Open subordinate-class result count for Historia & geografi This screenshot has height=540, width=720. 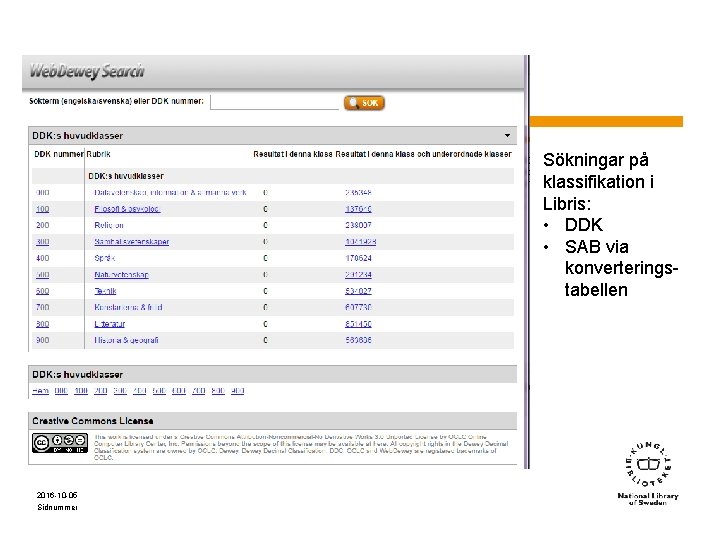(x=358, y=340)
